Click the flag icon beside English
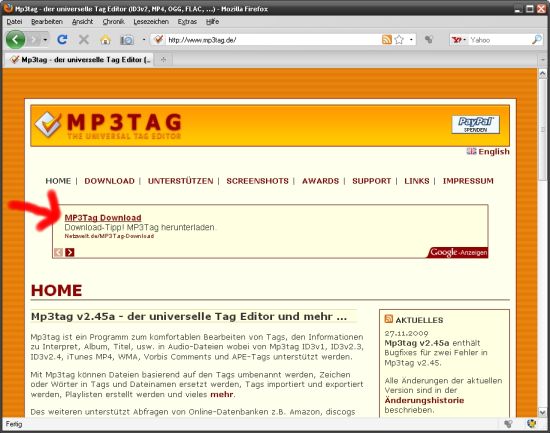 [x=471, y=151]
